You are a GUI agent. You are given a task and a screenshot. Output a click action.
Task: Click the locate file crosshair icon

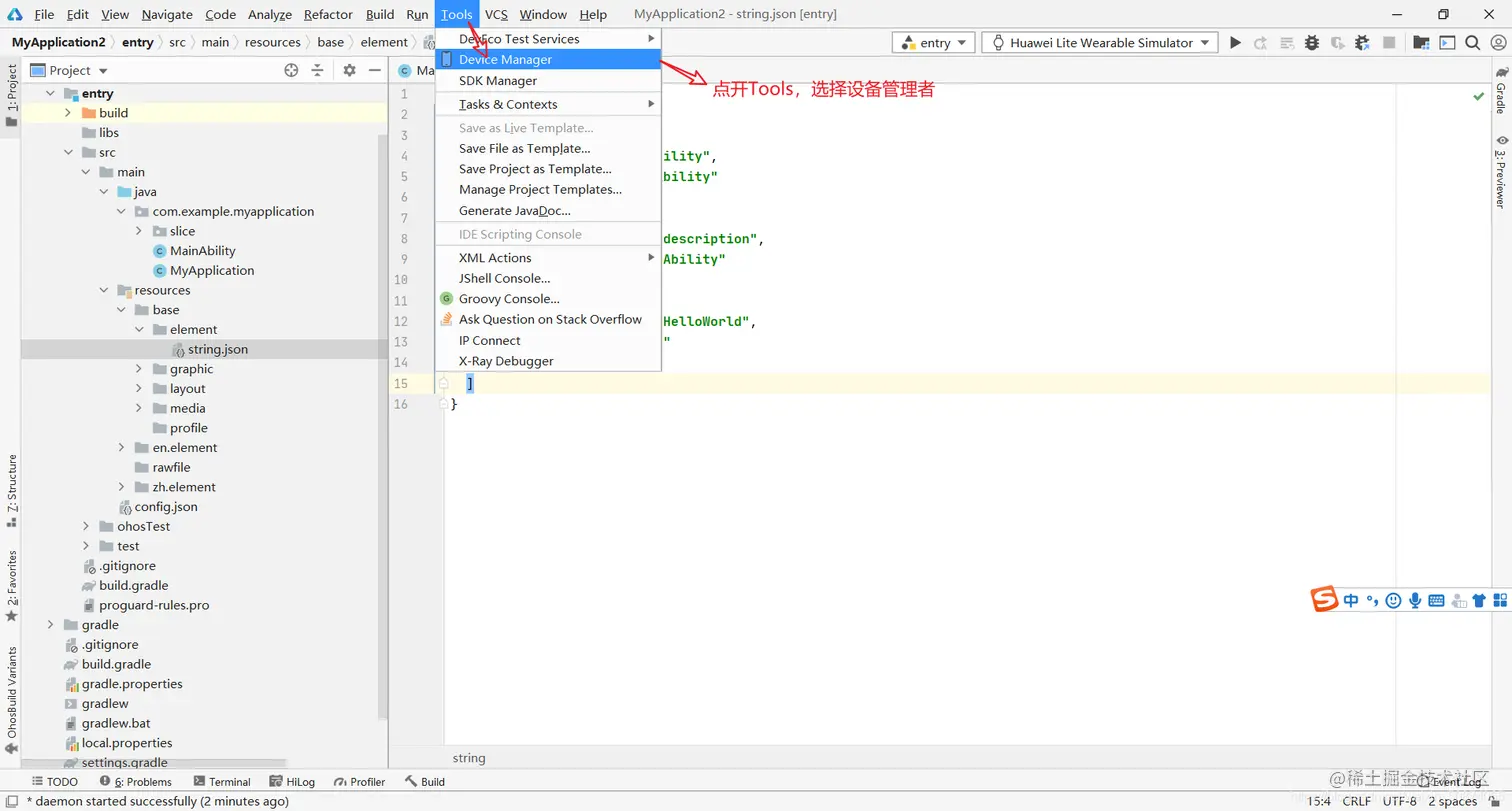pos(291,70)
